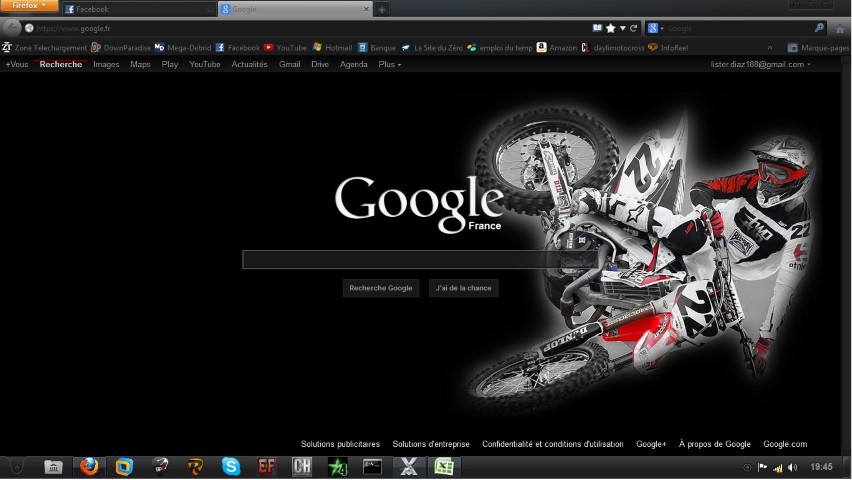Viewport: 852px width, 480px height.
Task: Open Solutions publicitaires footer link
Action: point(340,444)
